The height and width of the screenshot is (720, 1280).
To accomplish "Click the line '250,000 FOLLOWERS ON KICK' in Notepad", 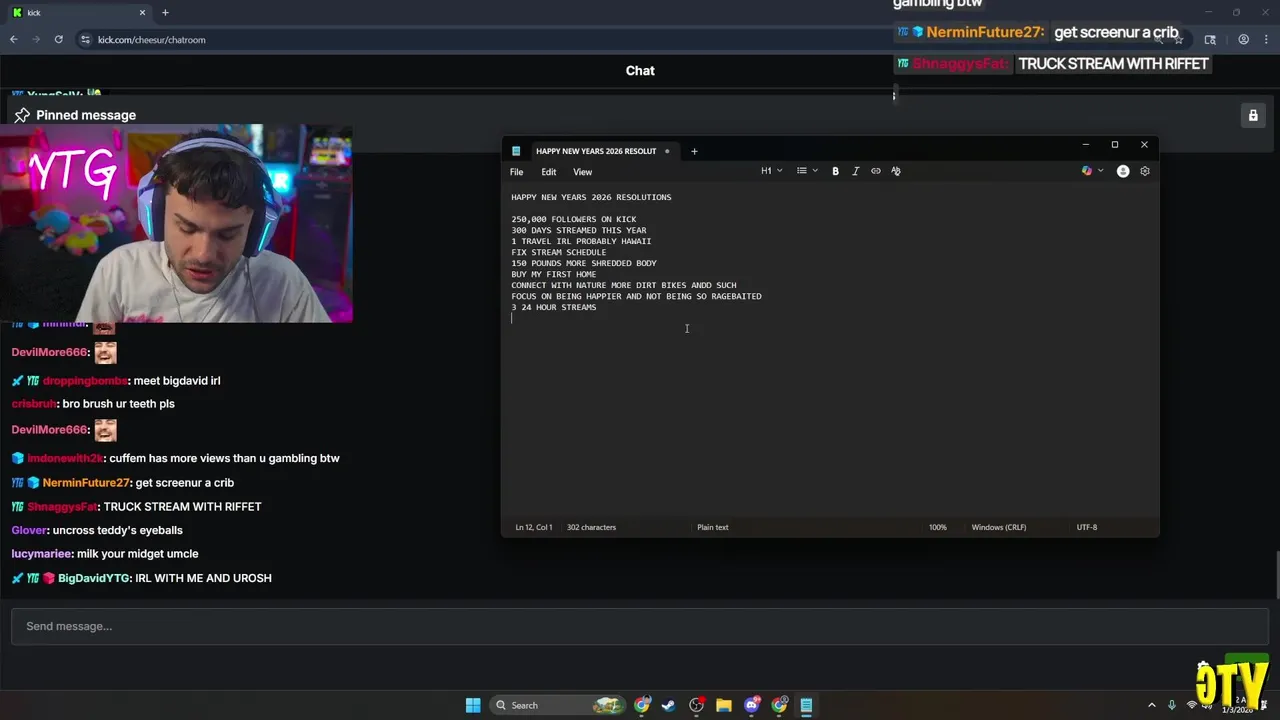I will pos(574,219).
